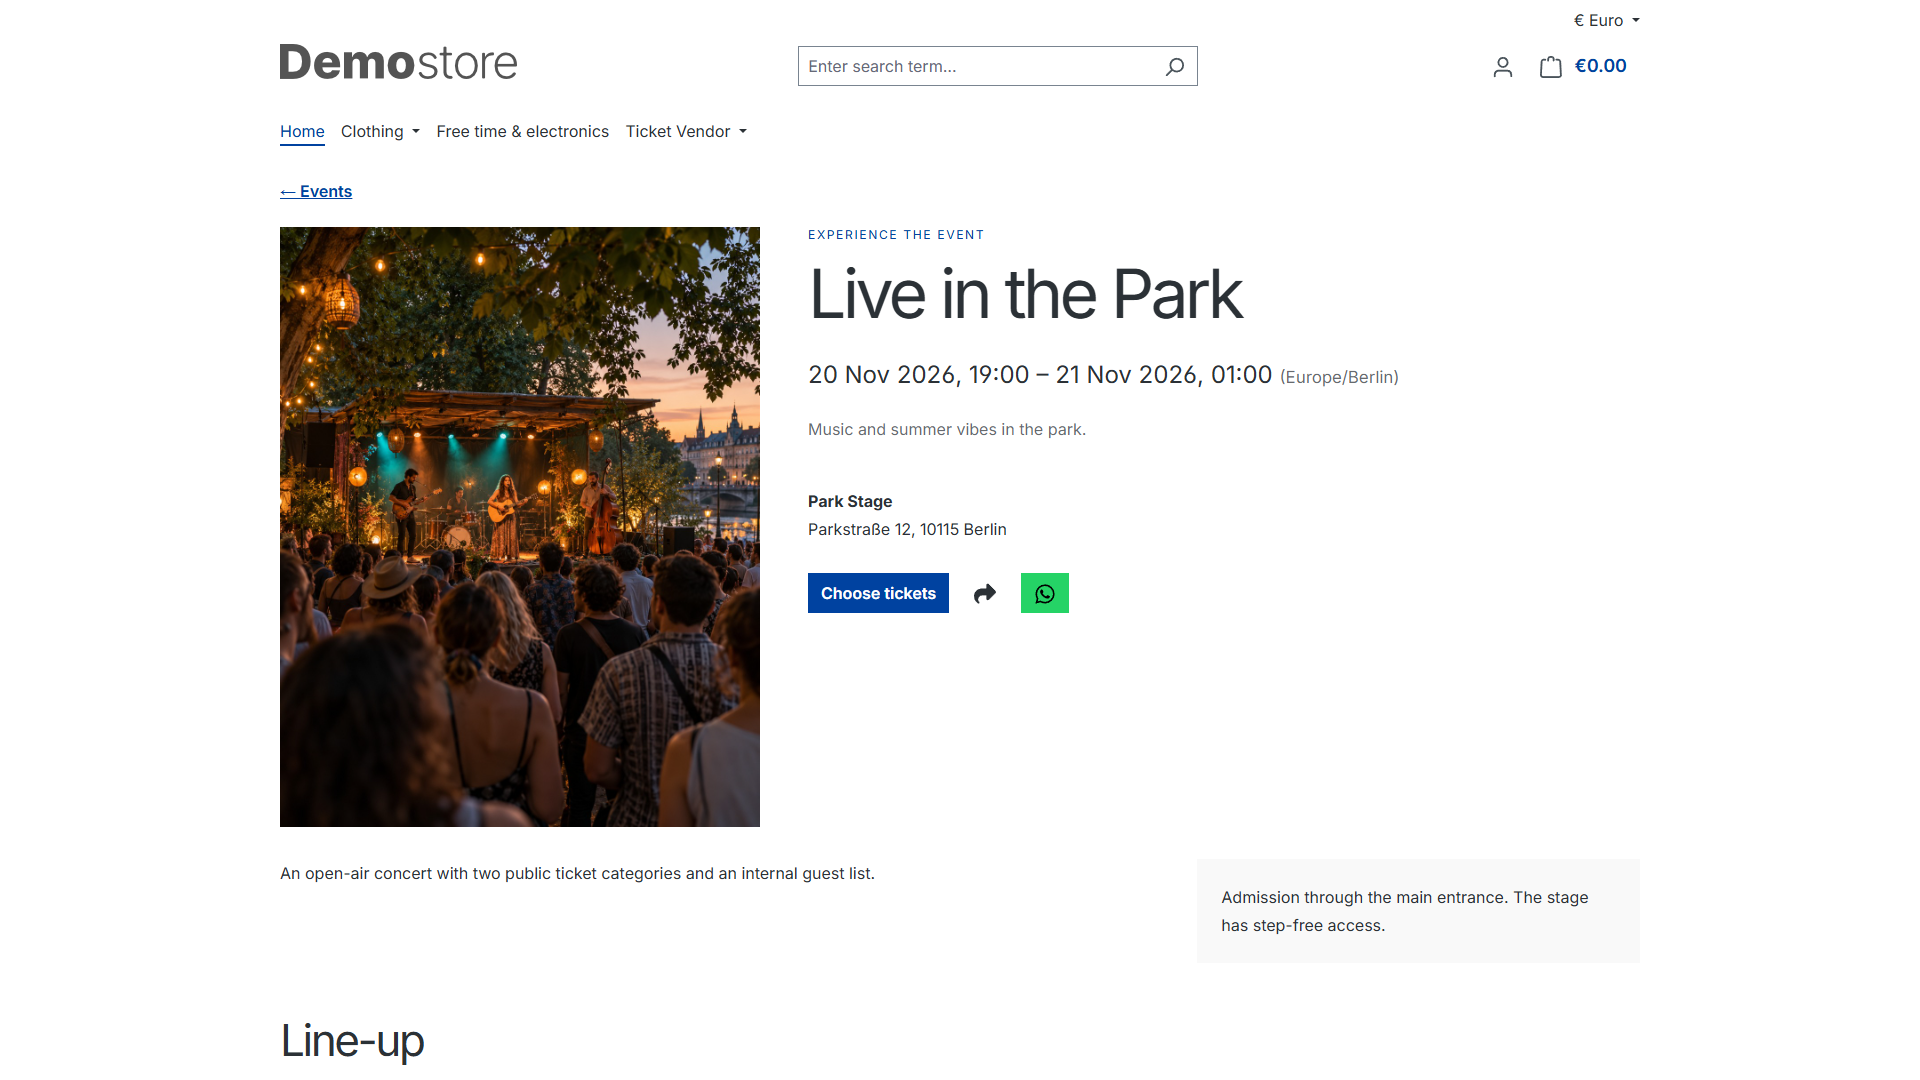Open the user account icon
Screen dimensions: 1920x1080
tap(1502, 67)
